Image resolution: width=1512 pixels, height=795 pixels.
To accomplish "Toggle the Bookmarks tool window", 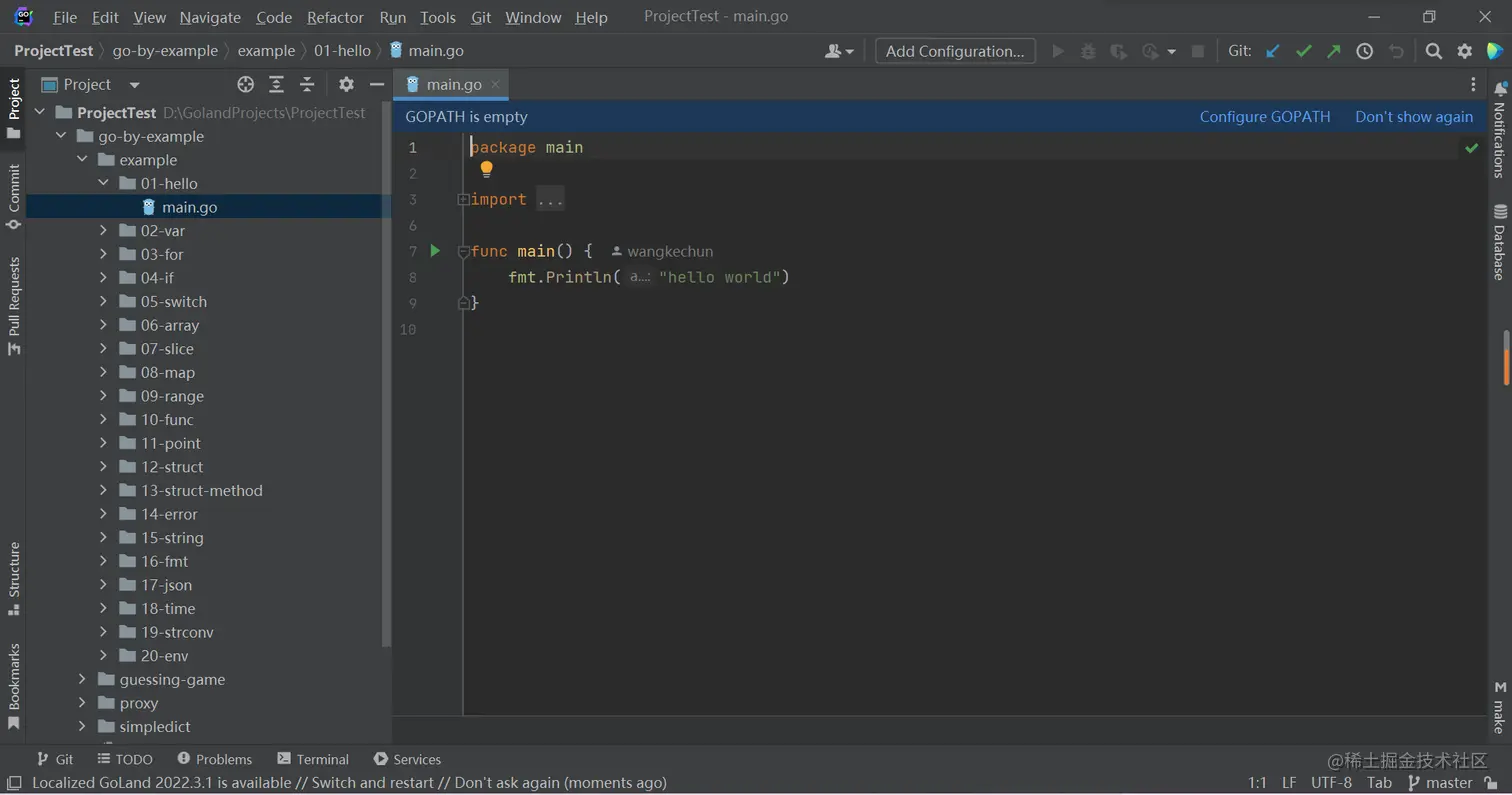I will click(14, 687).
